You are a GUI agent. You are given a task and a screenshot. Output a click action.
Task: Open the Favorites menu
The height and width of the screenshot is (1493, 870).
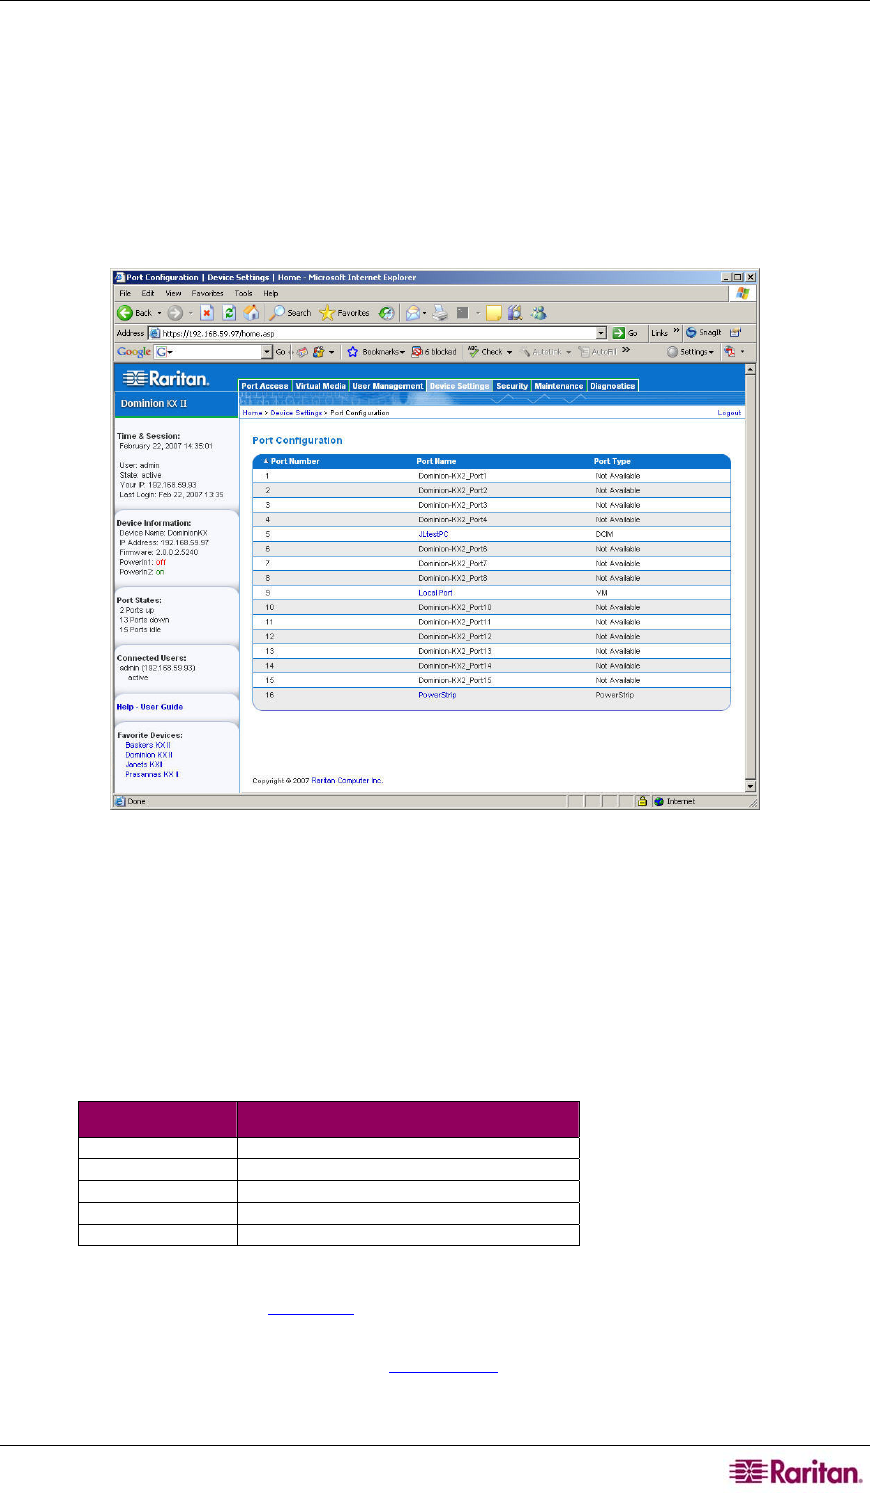(208, 294)
